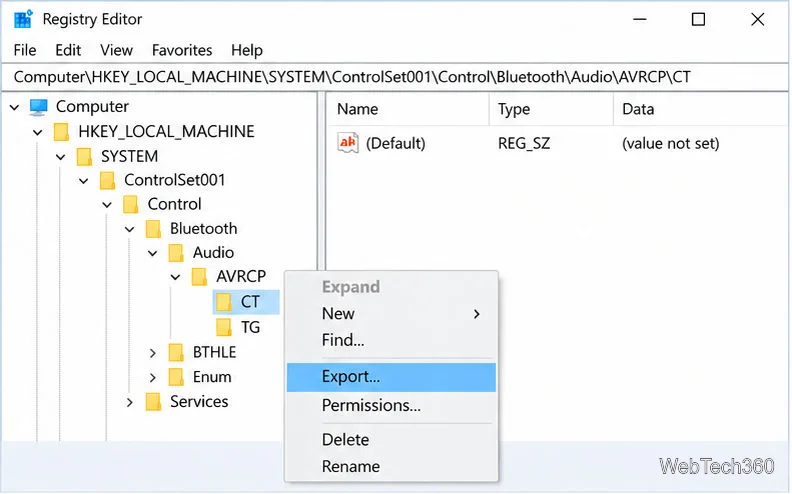The height and width of the screenshot is (494, 792).
Task: Click the Bluetooth folder icon
Action: [x=153, y=229]
